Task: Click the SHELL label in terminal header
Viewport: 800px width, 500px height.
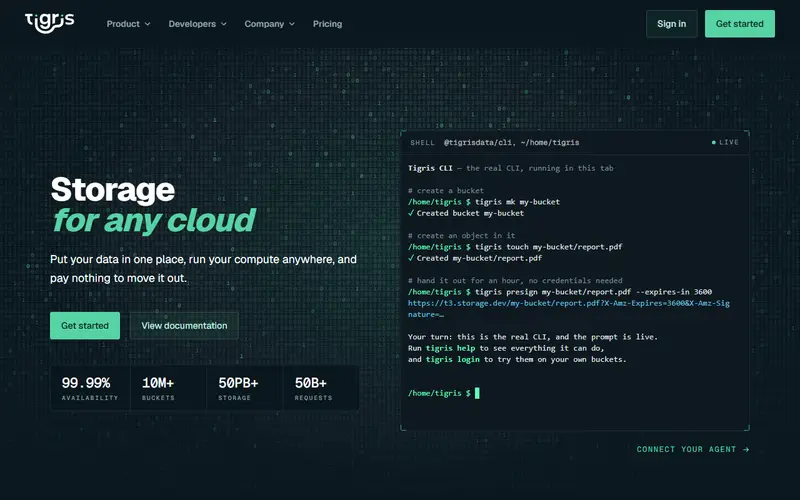Action: (422, 142)
